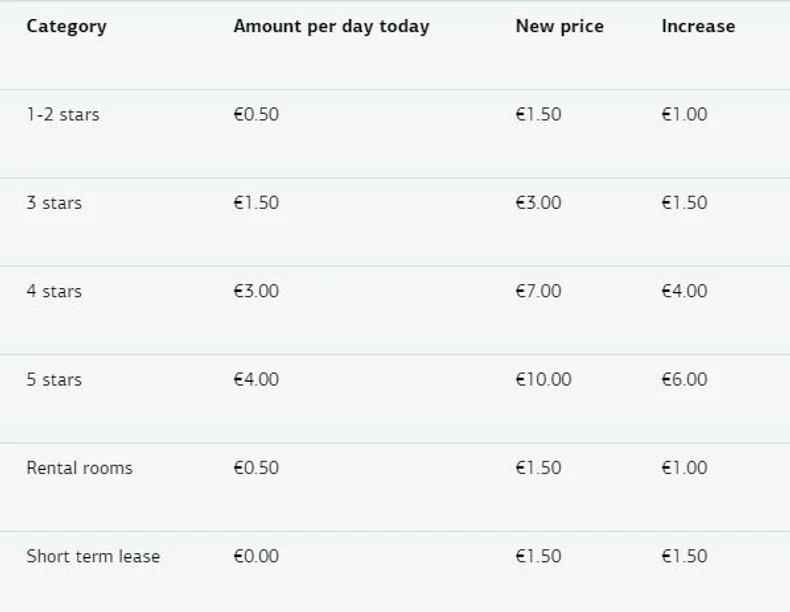This screenshot has width=790, height=612.
Task: Click the Short term lease cell
Action: (x=93, y=556)
